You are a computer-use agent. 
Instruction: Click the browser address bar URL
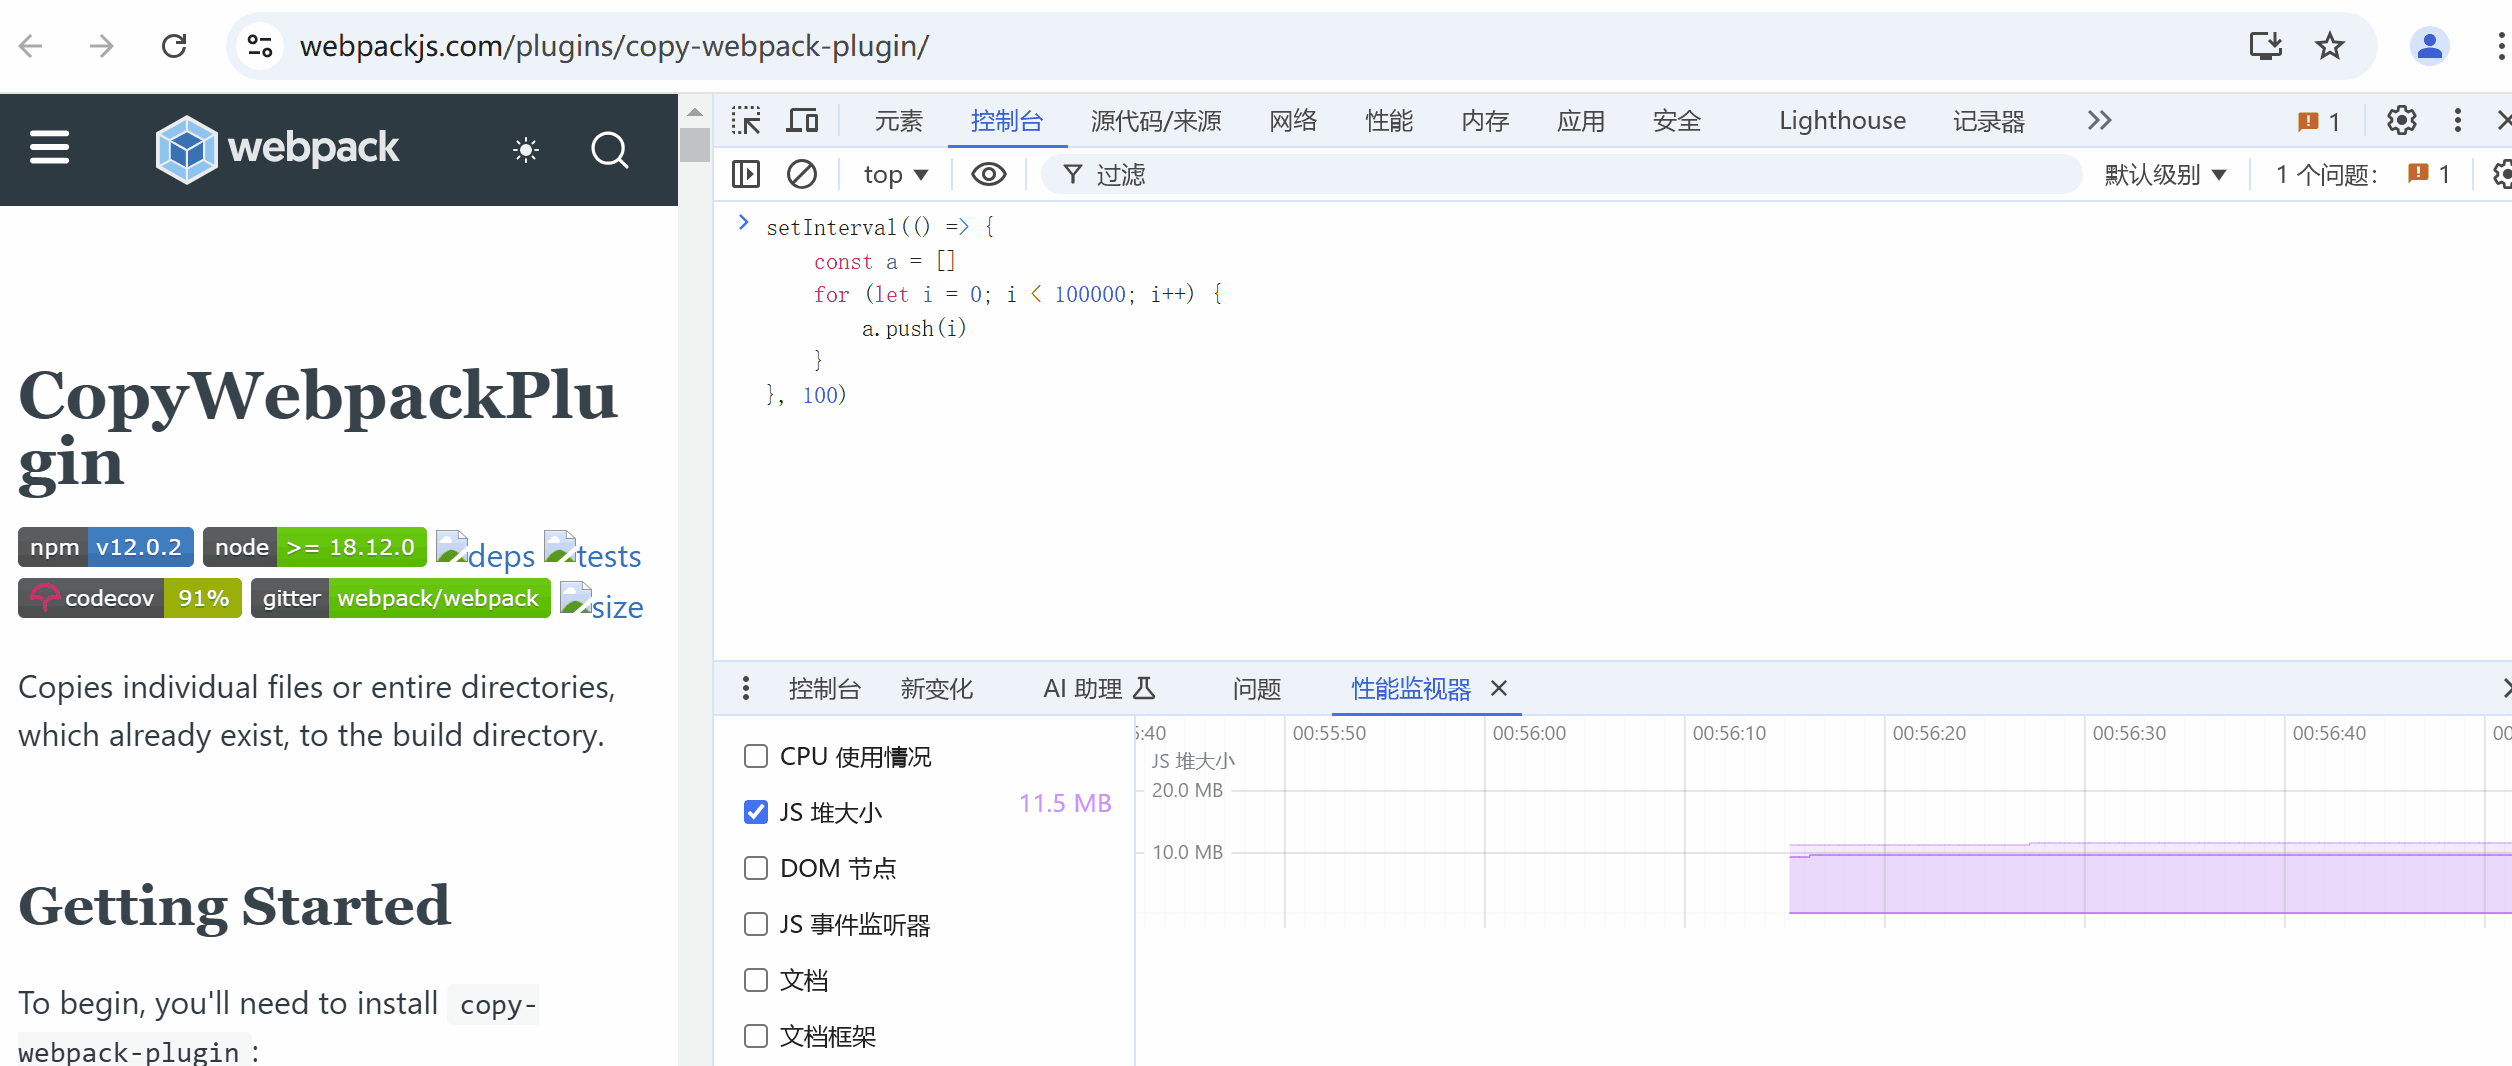click(614, 46)
